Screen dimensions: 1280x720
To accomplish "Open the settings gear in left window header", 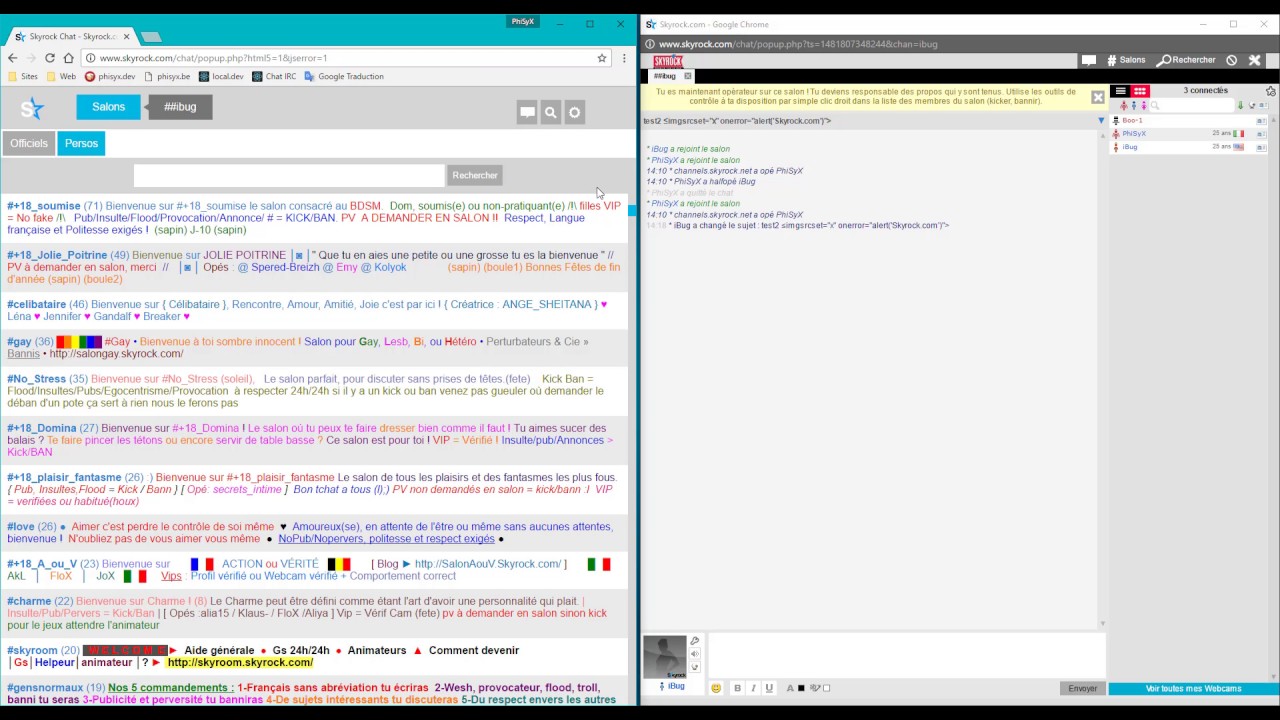I will tap(574, 113).
